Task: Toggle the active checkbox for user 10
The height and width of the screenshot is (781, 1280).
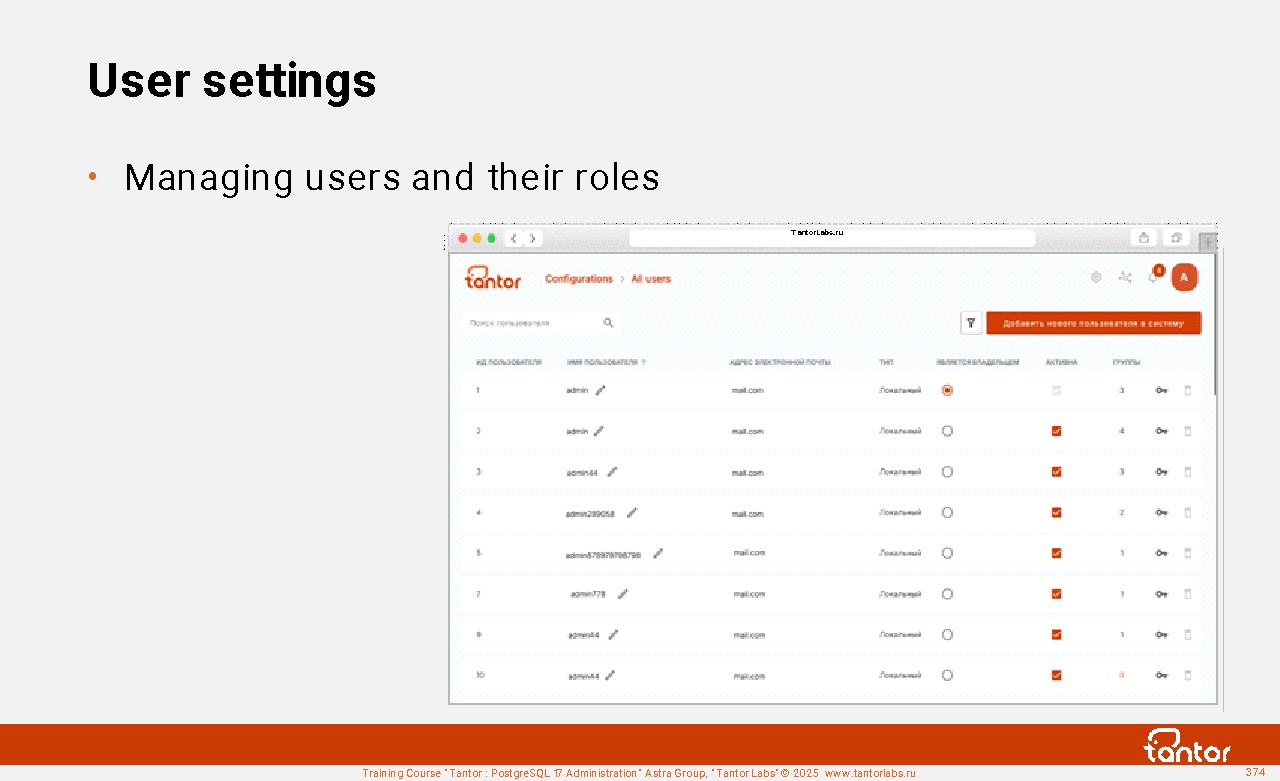Action: click(x=1056, y=675)
